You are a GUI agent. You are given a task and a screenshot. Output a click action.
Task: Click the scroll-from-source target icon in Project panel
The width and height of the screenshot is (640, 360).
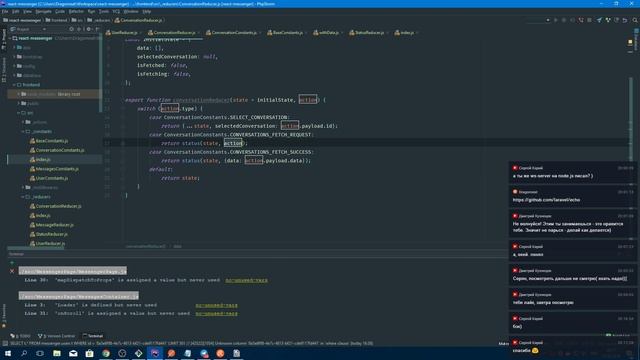(71, 29)
